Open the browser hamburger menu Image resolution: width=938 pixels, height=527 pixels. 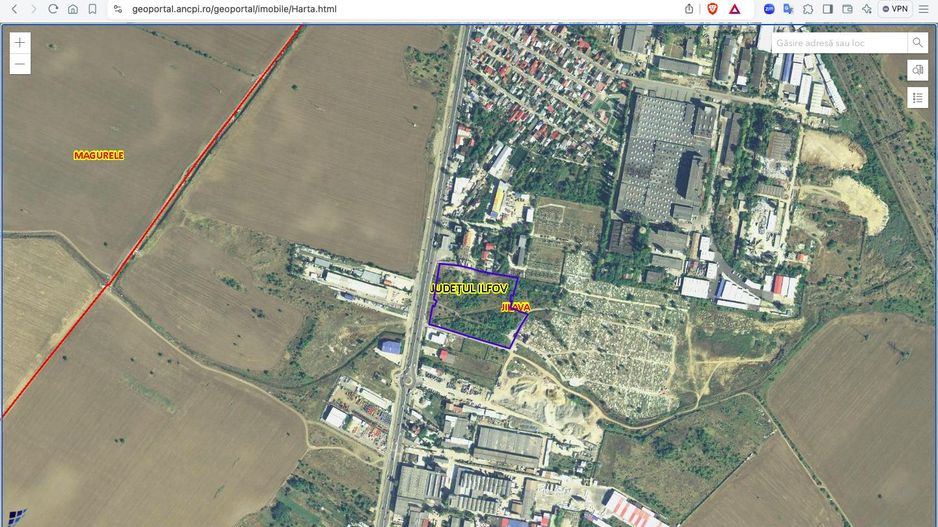[924, 9]
